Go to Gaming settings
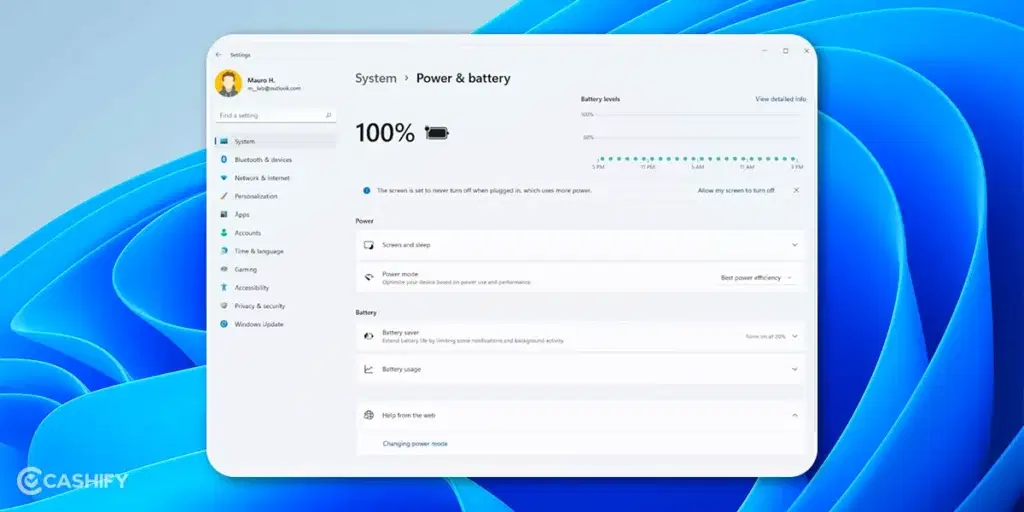Viewport: 1024px width, 512px height. click(x=276, y=269)
